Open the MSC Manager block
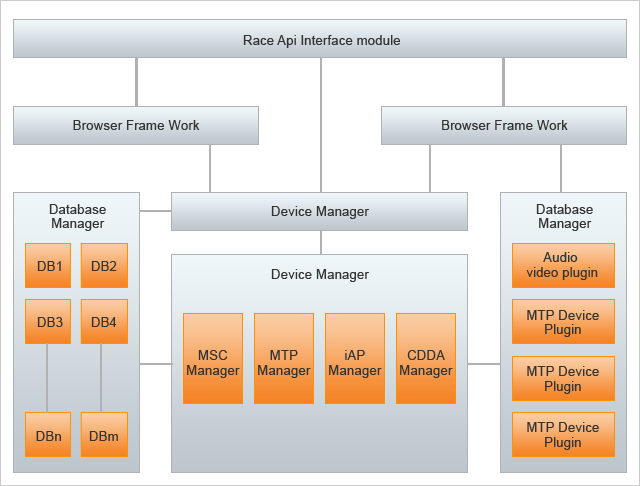This screenshot has width=640, height=486. pyautogui.click(x=213, y=359)
